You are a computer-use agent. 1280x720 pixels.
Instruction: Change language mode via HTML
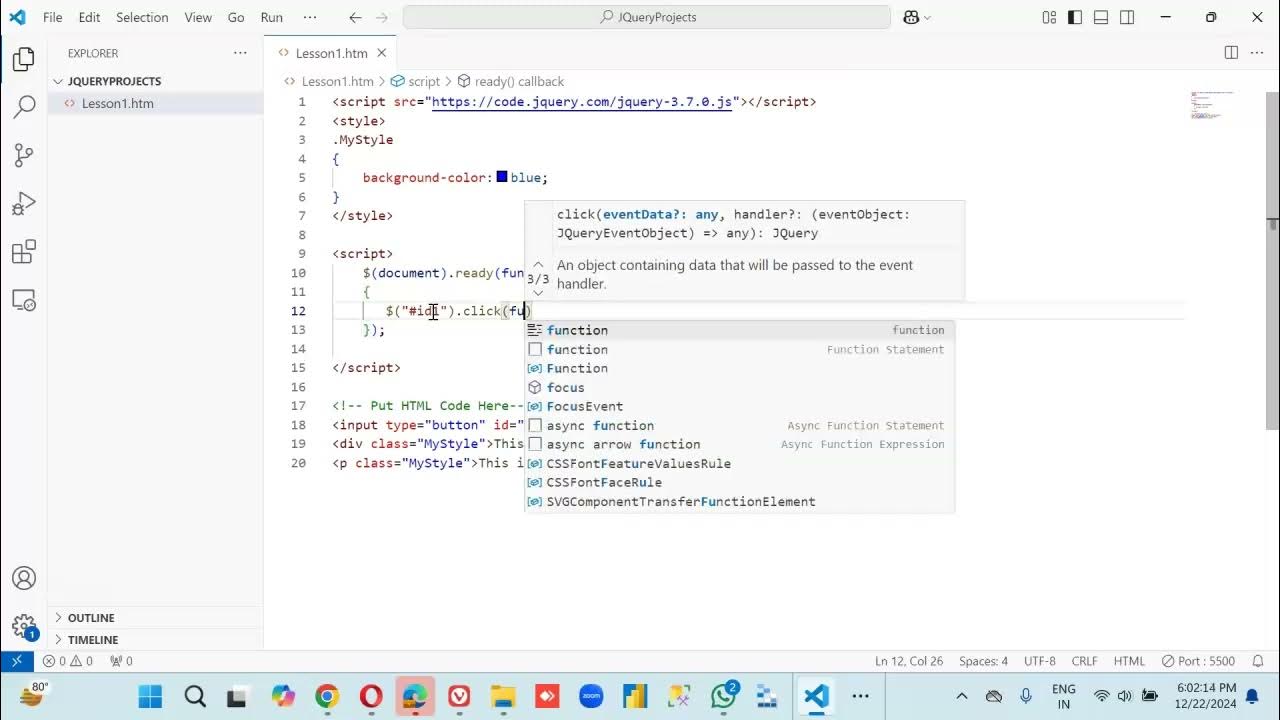click(x=1129, y=661)
